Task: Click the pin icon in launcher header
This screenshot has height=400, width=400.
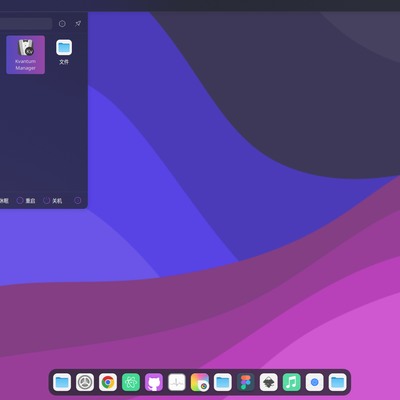Action: (78, 24)
